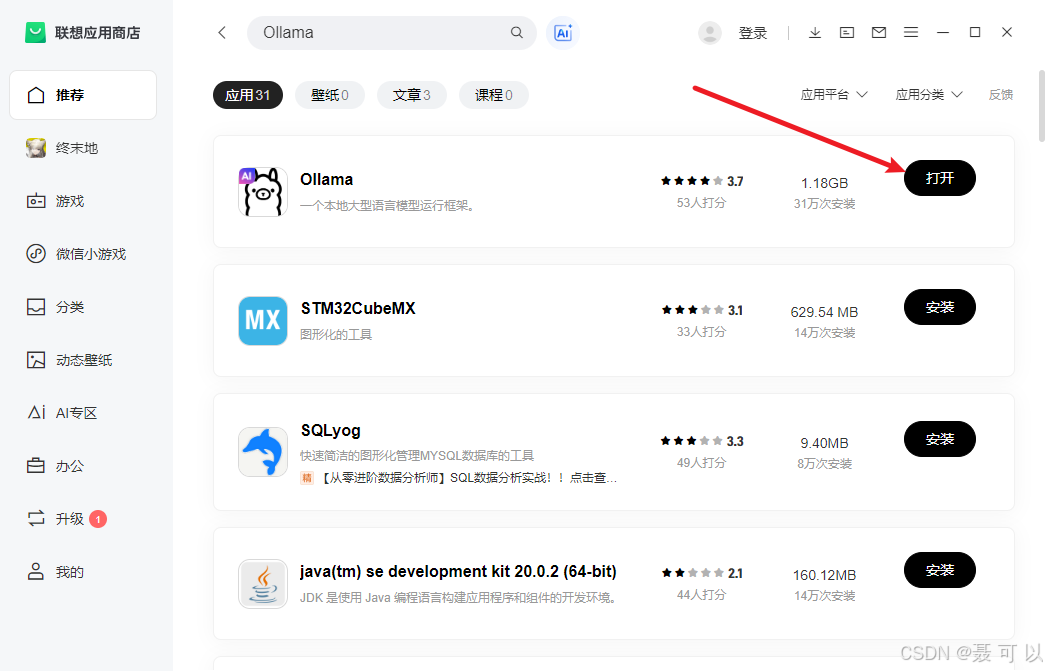Click 打开 to launch Ollama
Viewport: 1047px width, 671px height.
coord(939,178)
